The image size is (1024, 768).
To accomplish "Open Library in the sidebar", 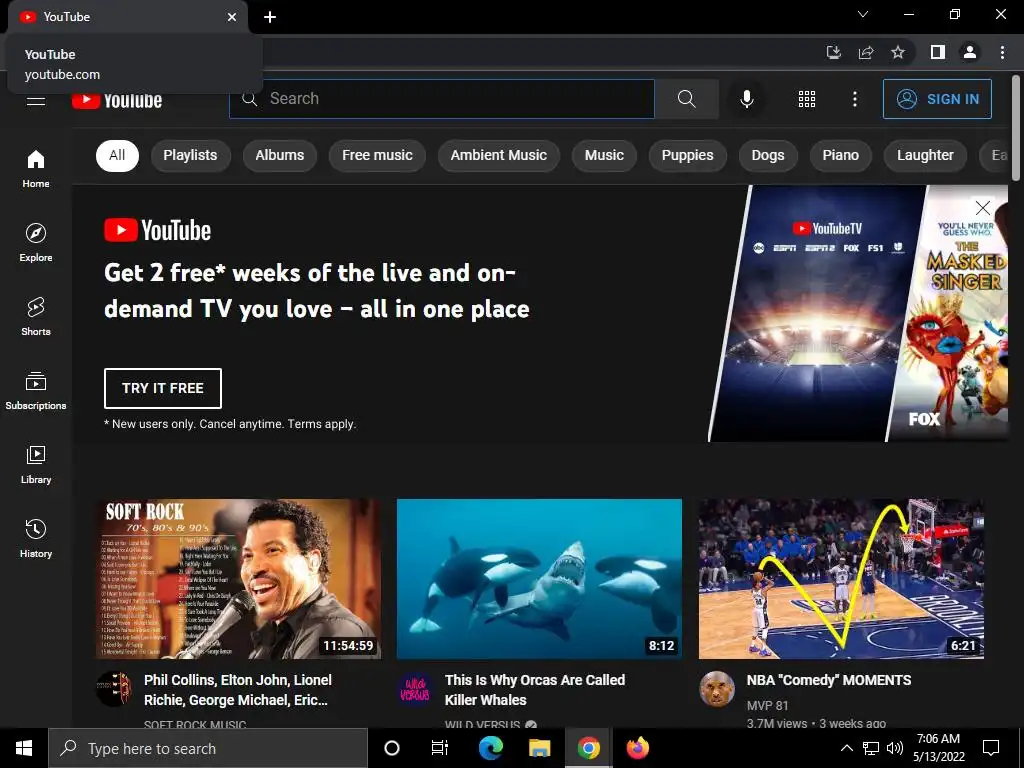I will click(x=36, y=464).
